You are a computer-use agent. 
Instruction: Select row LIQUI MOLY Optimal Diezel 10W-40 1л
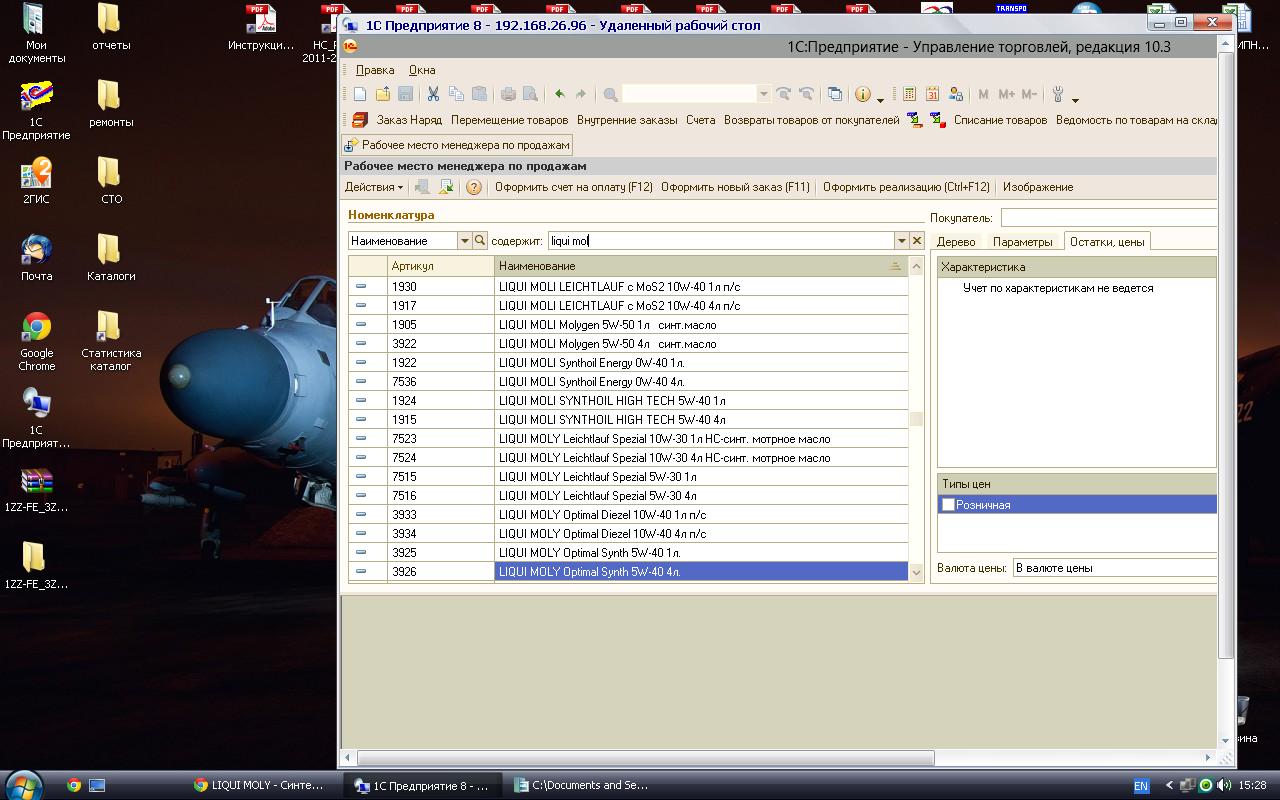(628, 515)
